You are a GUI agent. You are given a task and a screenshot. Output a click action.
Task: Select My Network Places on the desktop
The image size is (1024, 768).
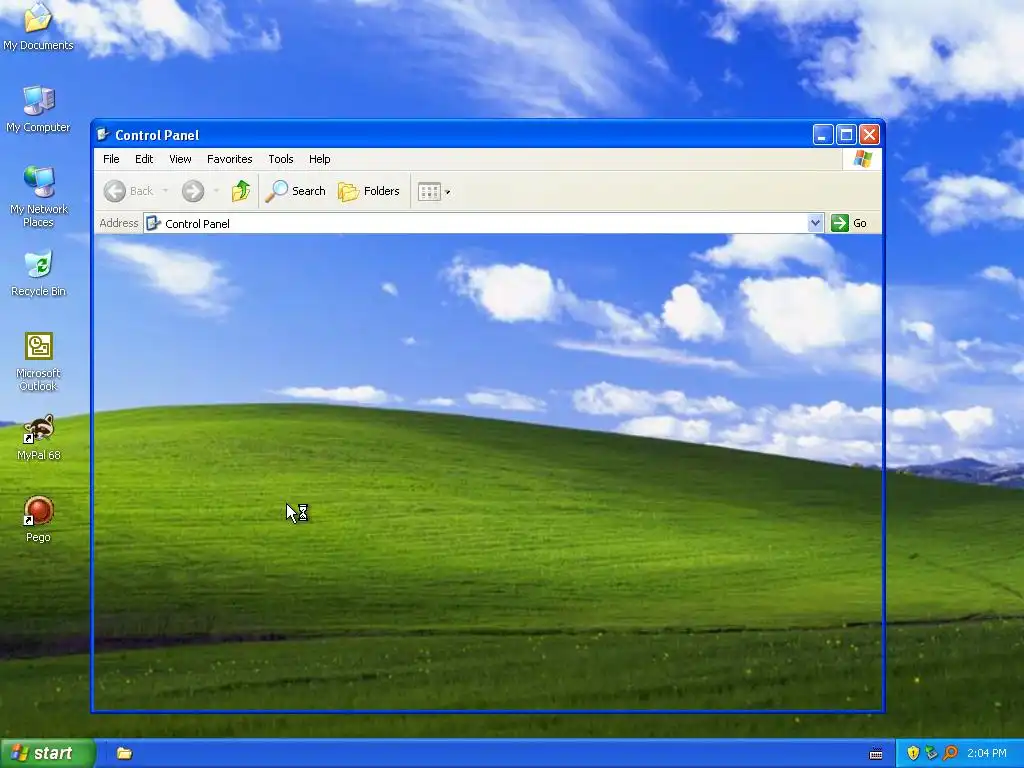point(39,196)
